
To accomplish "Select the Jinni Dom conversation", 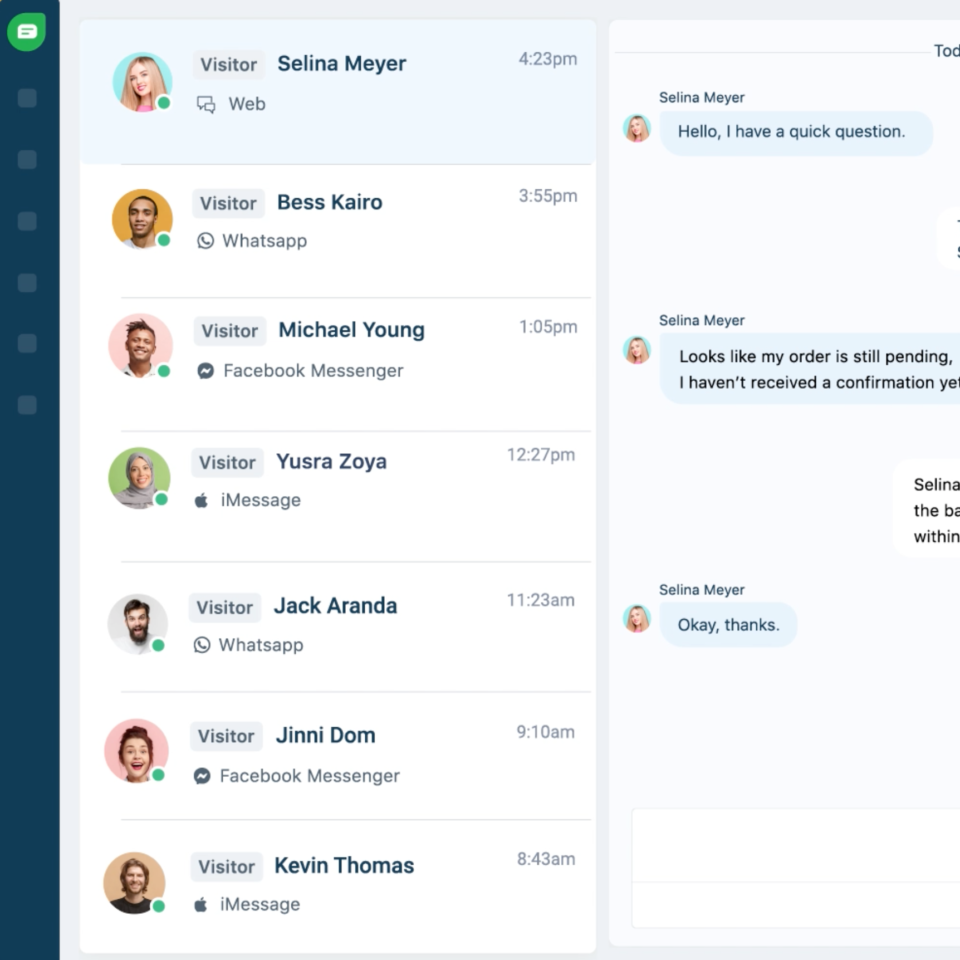I will 325,736.
